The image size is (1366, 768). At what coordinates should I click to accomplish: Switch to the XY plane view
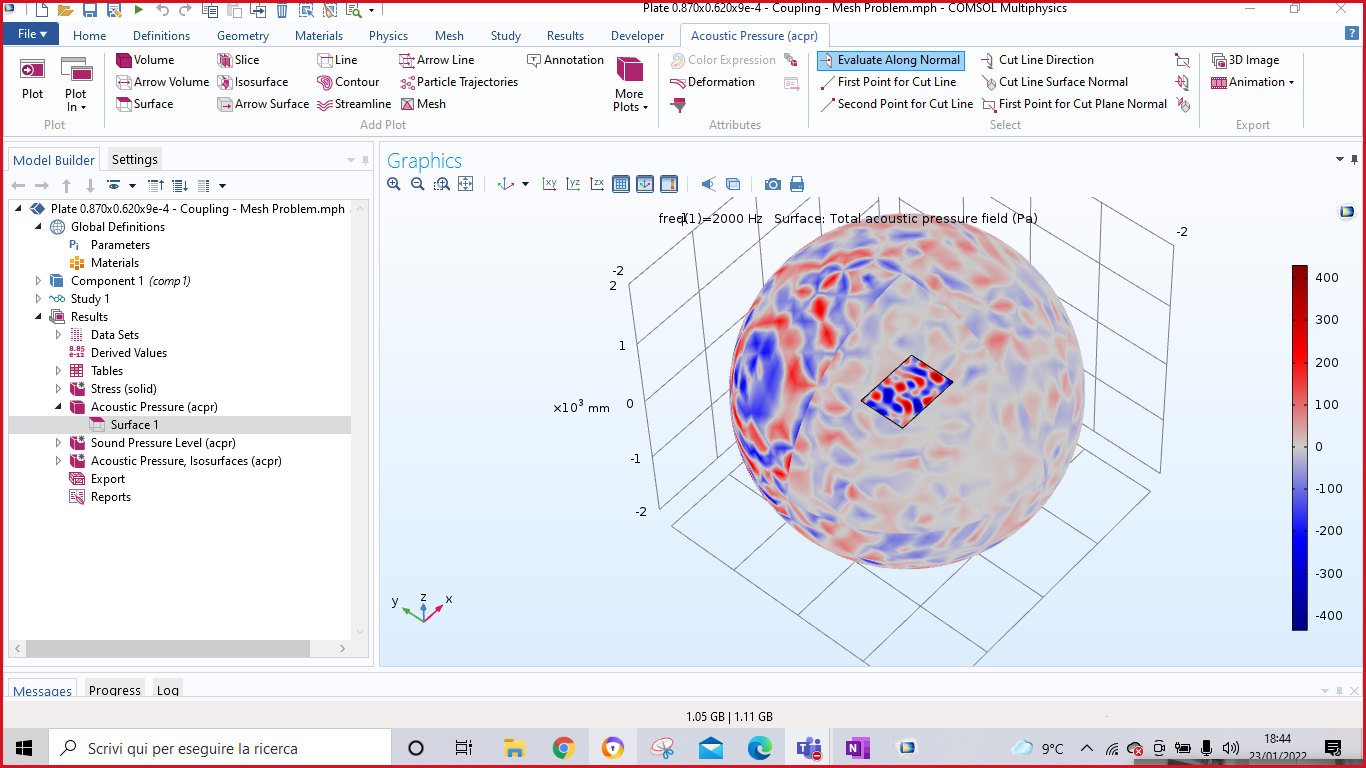(549, 184)
